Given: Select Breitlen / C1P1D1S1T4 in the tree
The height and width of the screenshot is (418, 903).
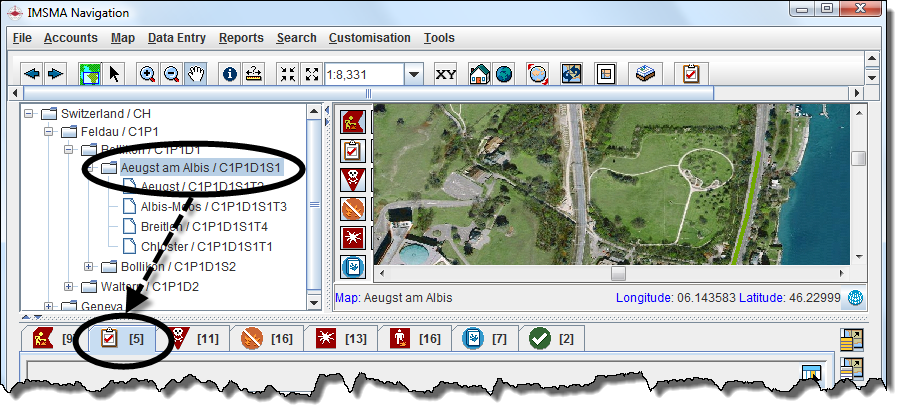Looking at the screenshot, I should 206,226.
